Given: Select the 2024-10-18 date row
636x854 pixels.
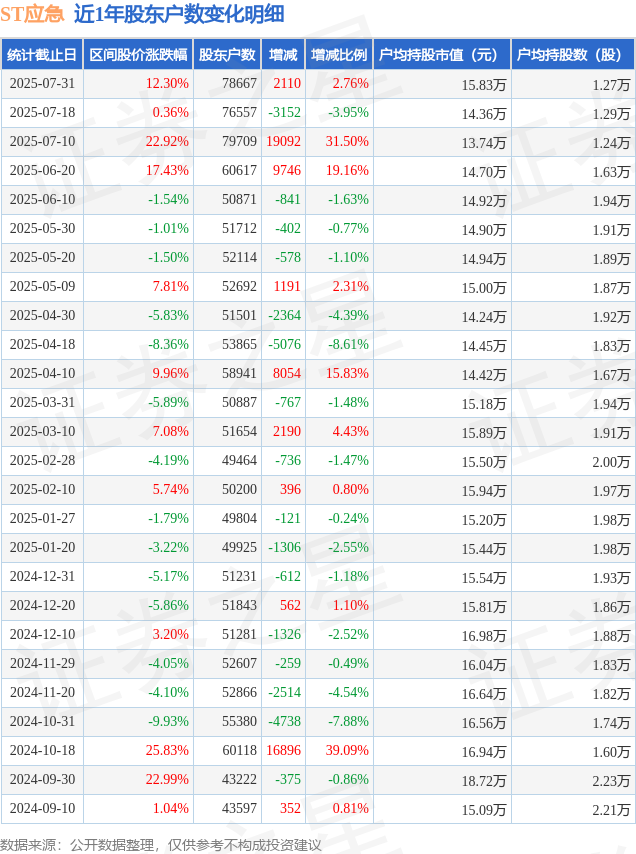Looking at the screenshot, I should click(x=318, y=751).
